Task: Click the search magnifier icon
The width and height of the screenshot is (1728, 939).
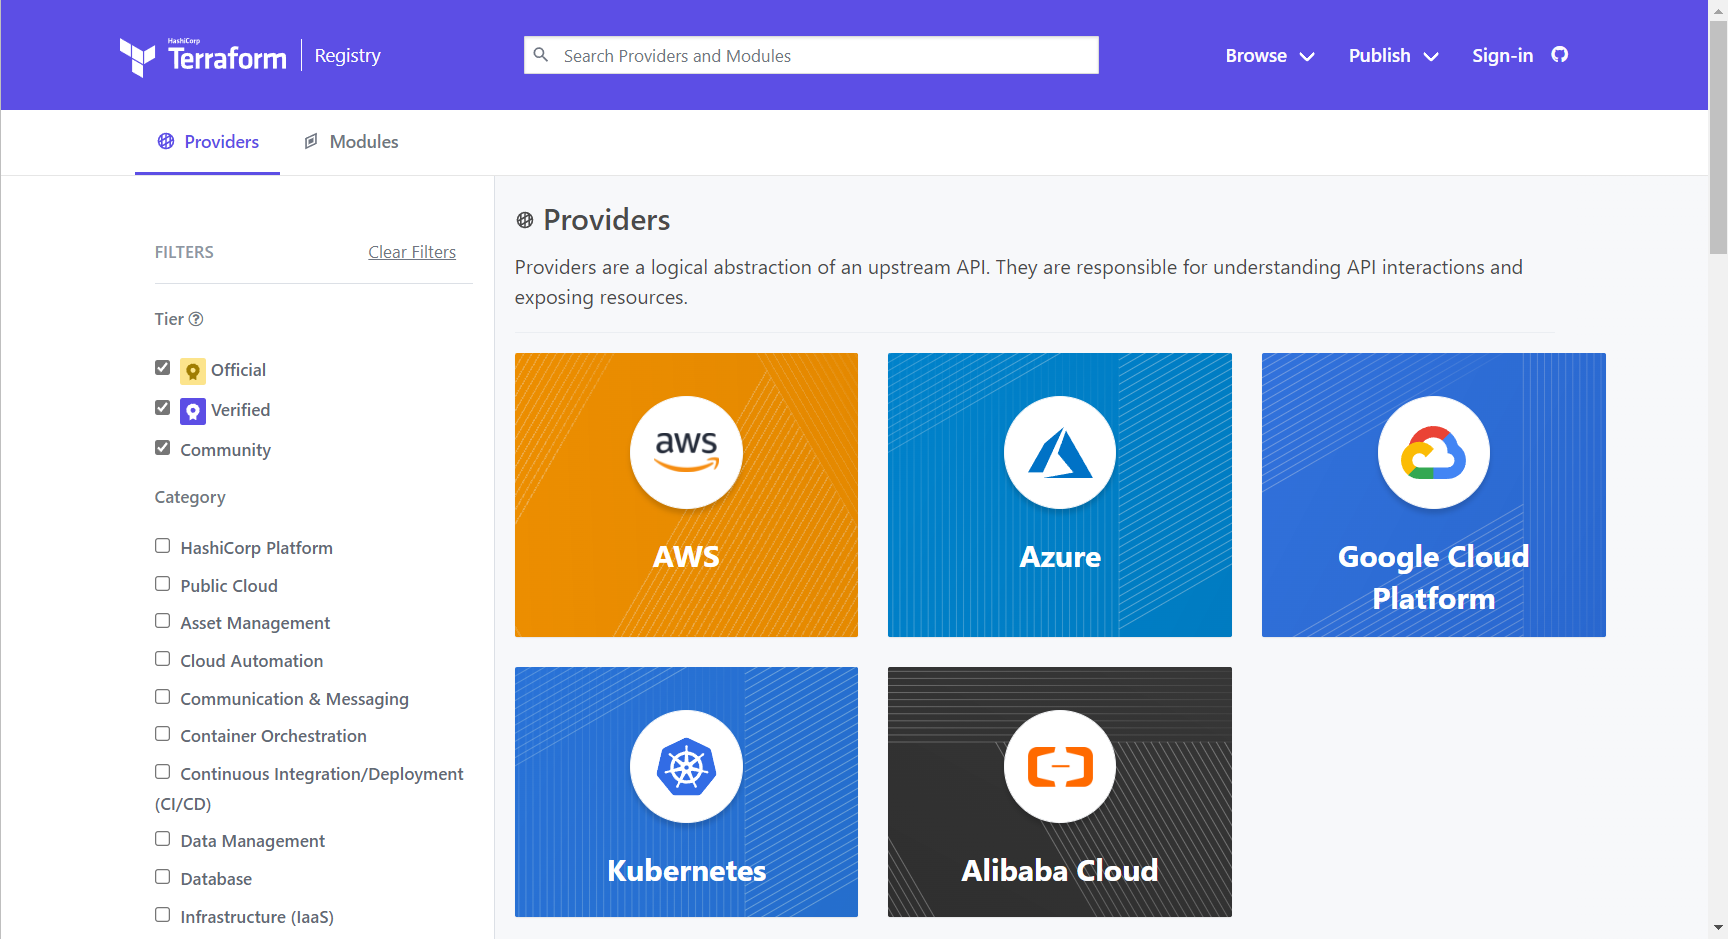Action: [541, 55]
